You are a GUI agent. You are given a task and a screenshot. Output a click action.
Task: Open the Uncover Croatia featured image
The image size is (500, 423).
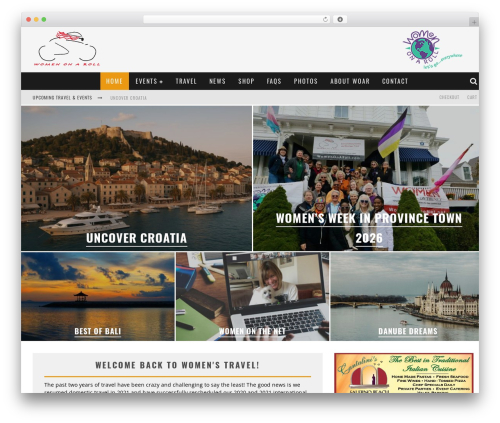tap(136, 178)
